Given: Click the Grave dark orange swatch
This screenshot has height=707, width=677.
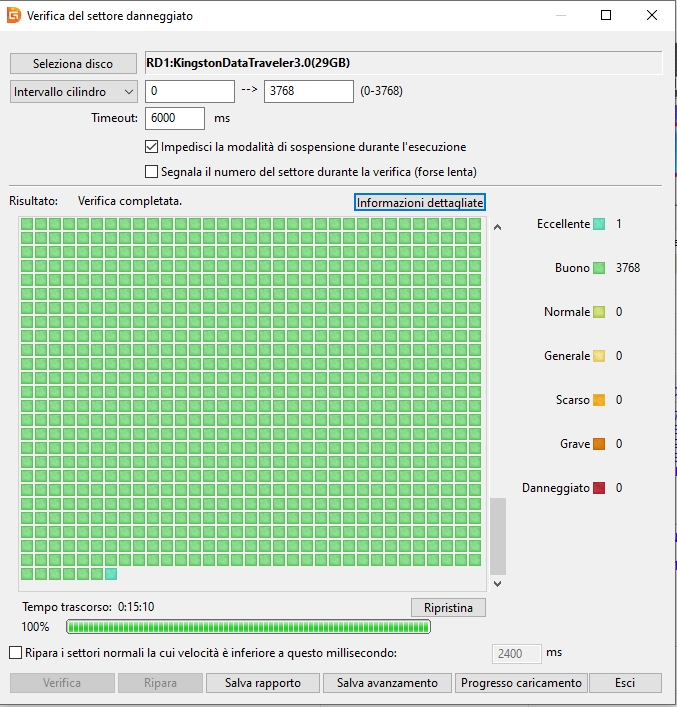Looking at the screenshot, I should coord(599,444).
